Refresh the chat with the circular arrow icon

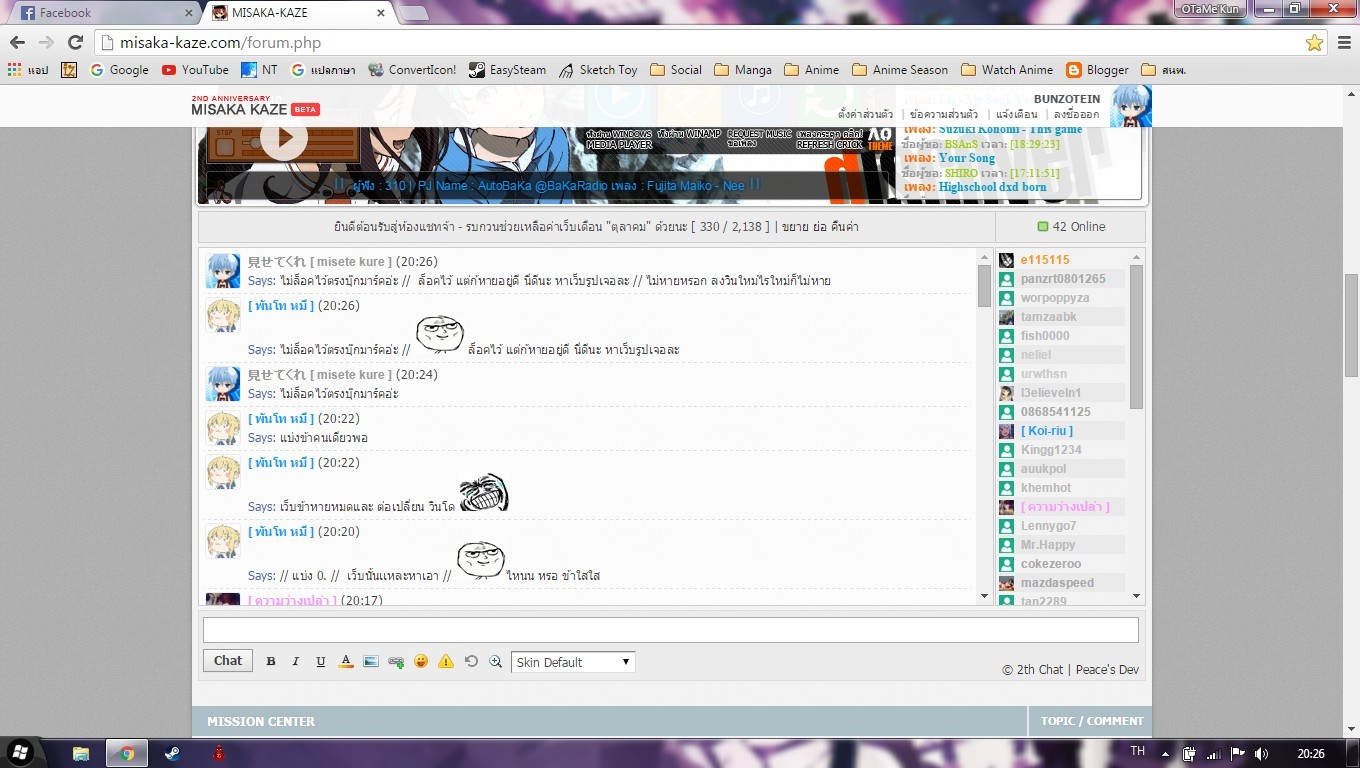pyautogui.click(x=471, y=661)
